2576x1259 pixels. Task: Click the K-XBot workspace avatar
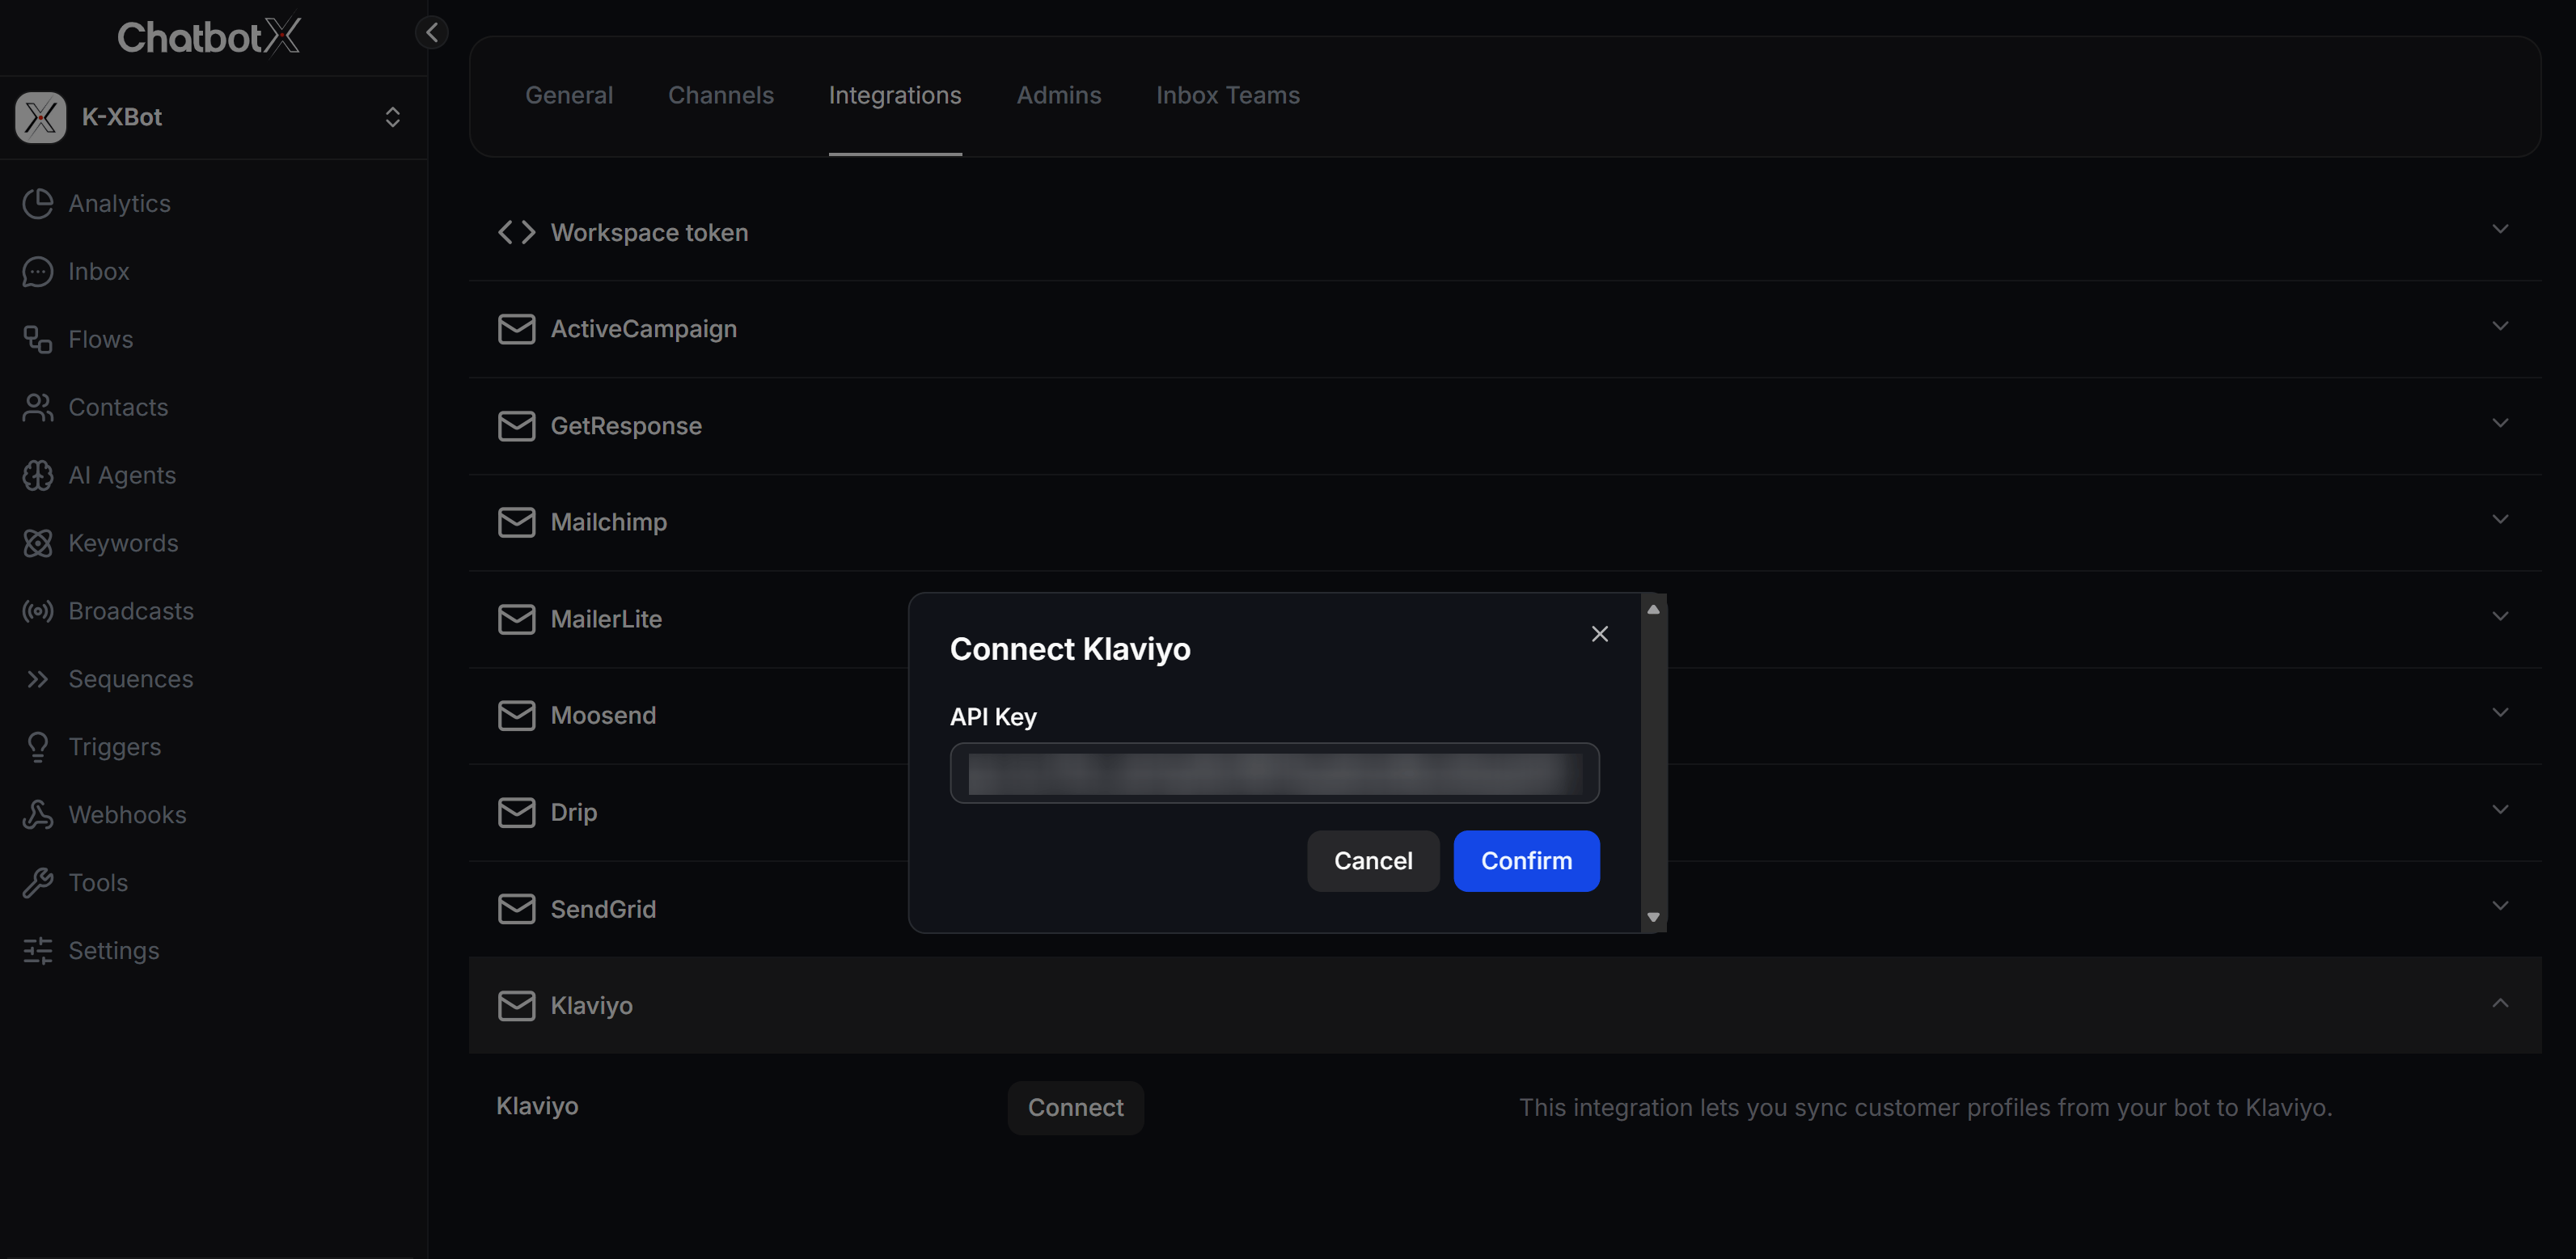point(40,117)
